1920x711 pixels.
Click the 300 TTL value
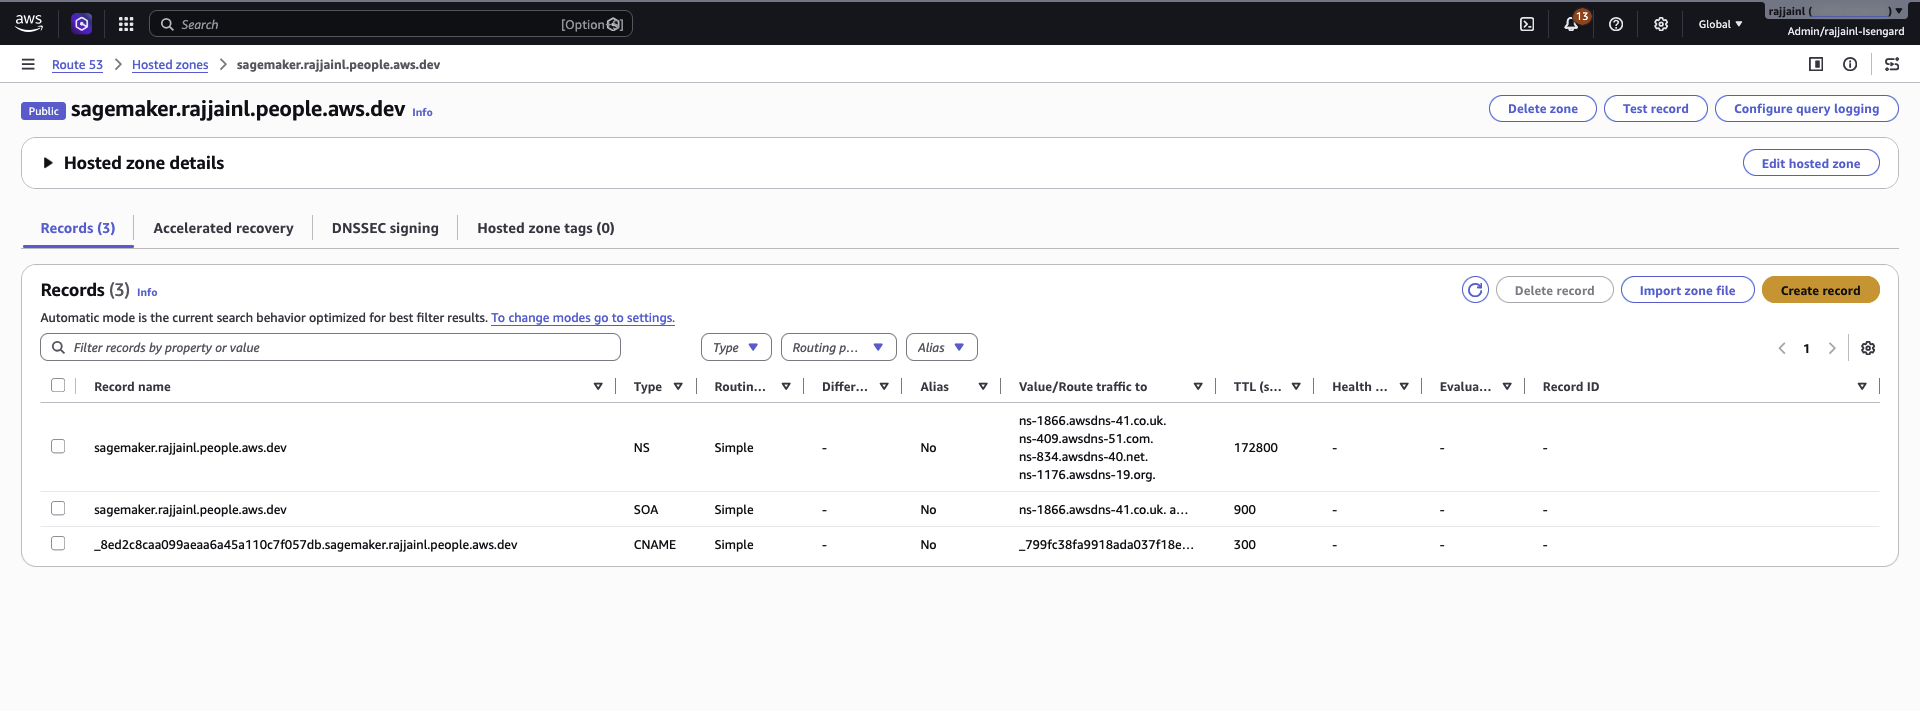(x=1245, y=545)
